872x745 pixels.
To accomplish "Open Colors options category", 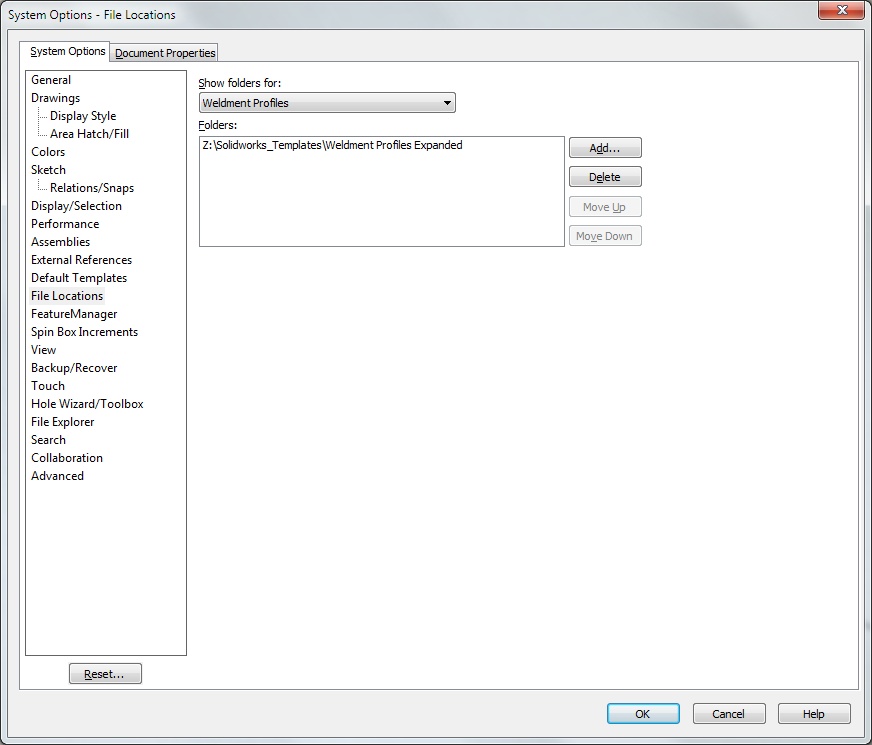I will [x=48, y=152].
